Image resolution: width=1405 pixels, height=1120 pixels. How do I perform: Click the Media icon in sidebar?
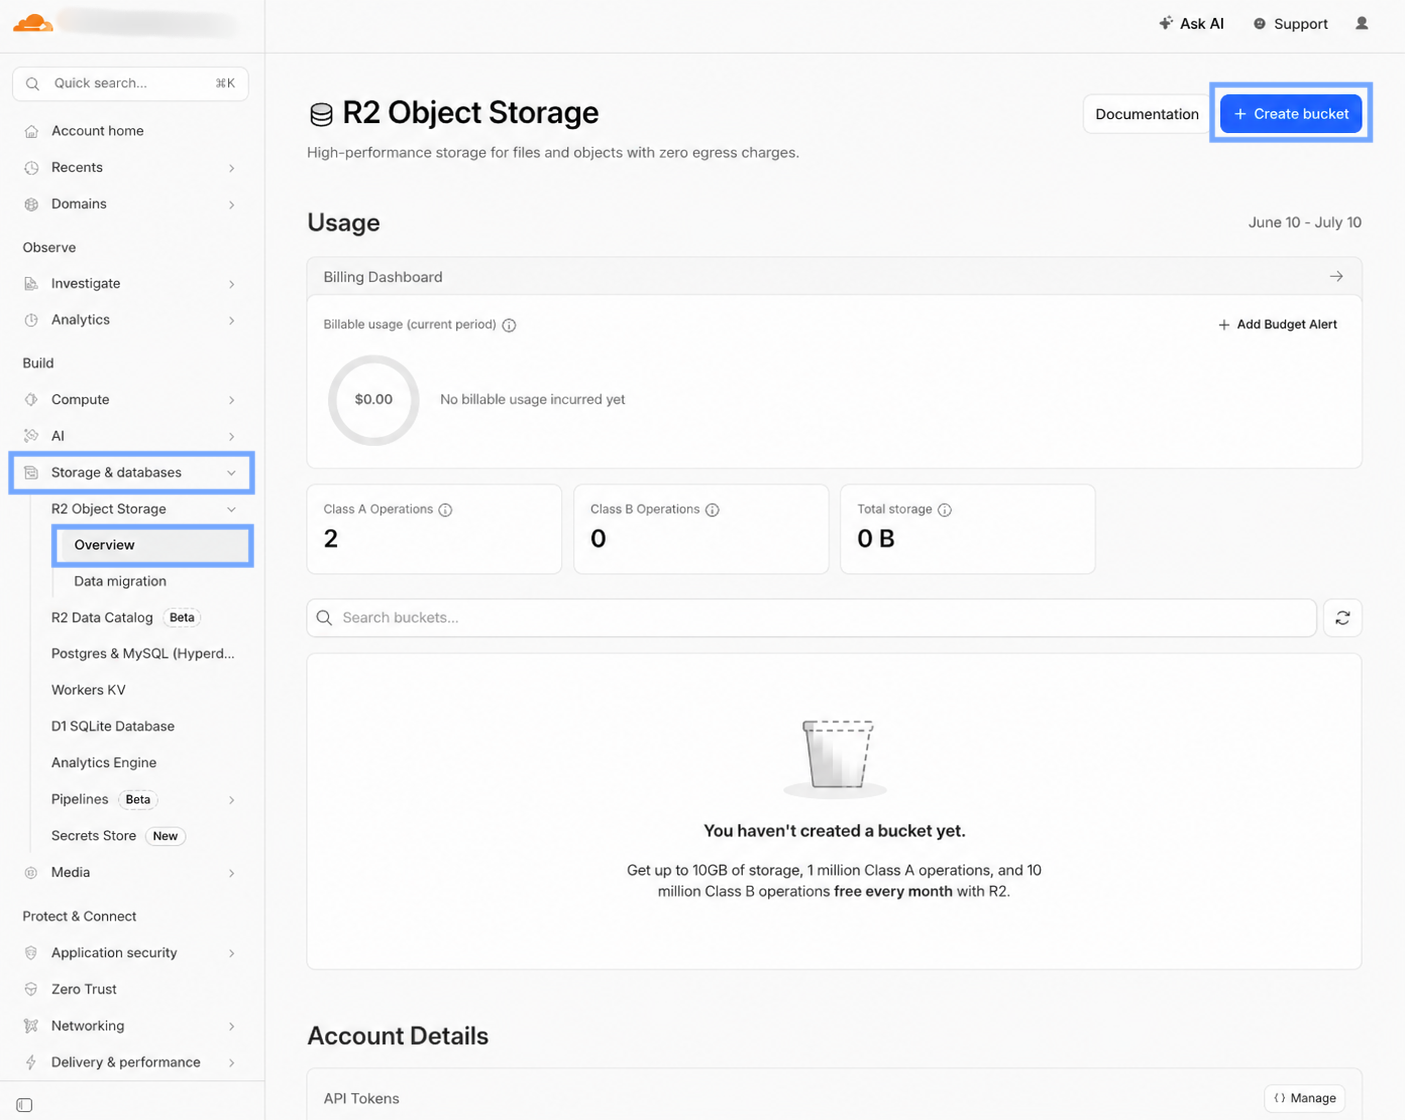[x=31, y=873]
